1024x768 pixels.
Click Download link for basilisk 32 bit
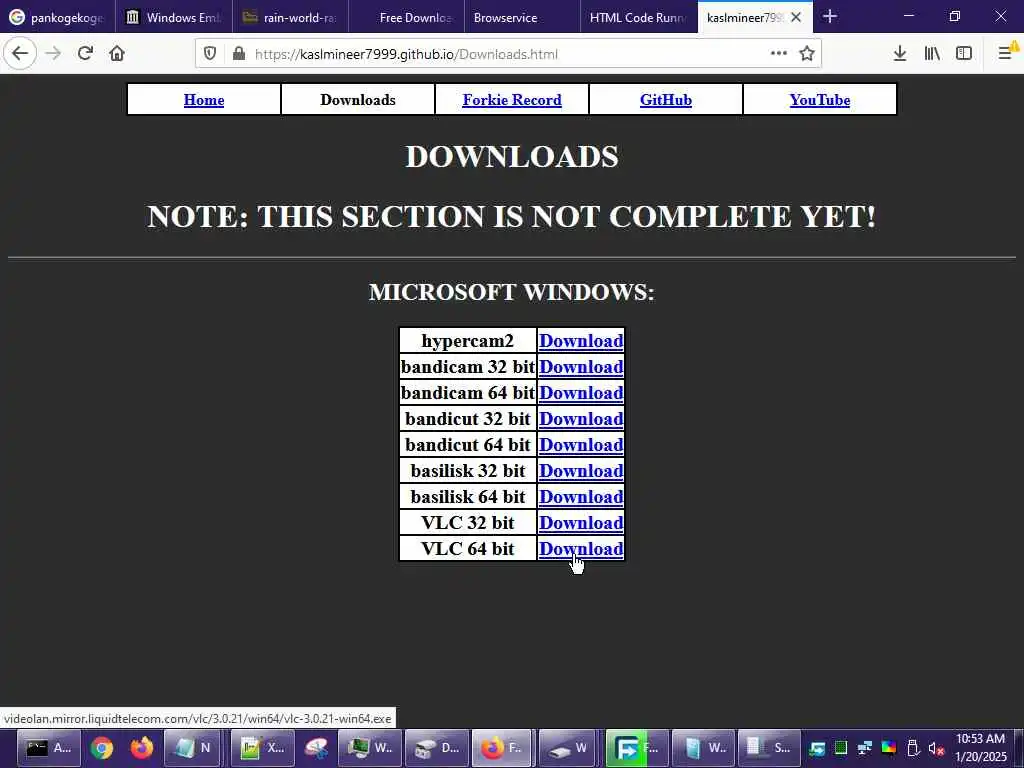[x=581, y=471]
